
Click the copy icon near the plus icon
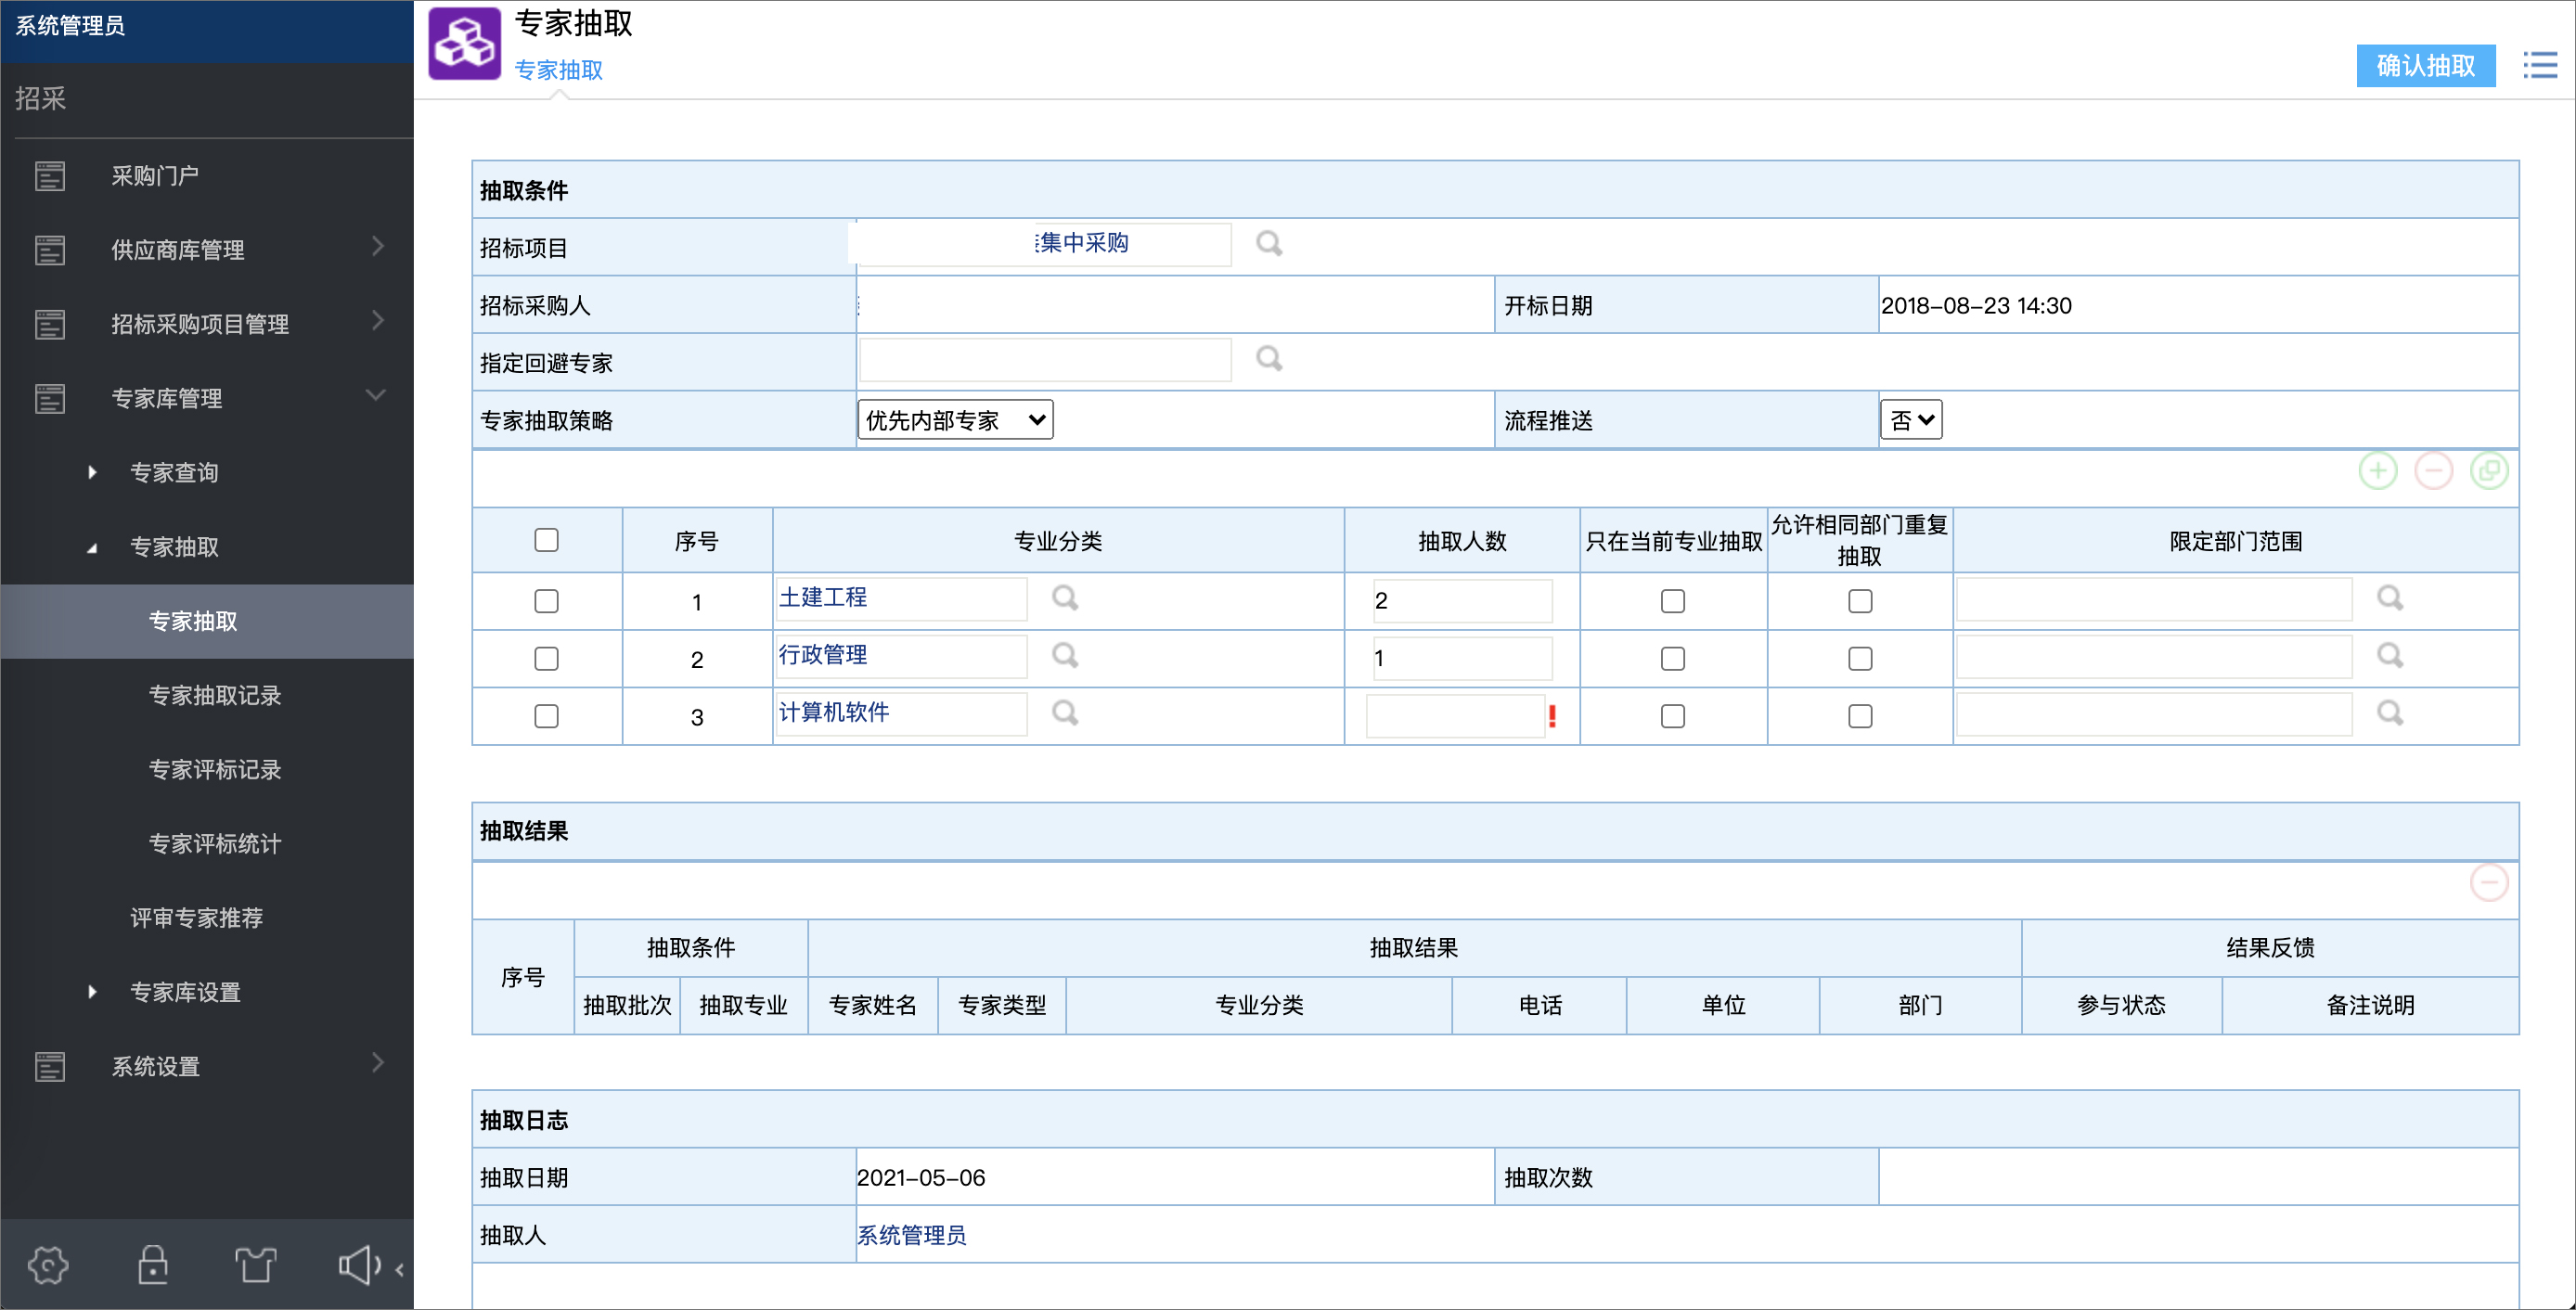click(2490, 470)
